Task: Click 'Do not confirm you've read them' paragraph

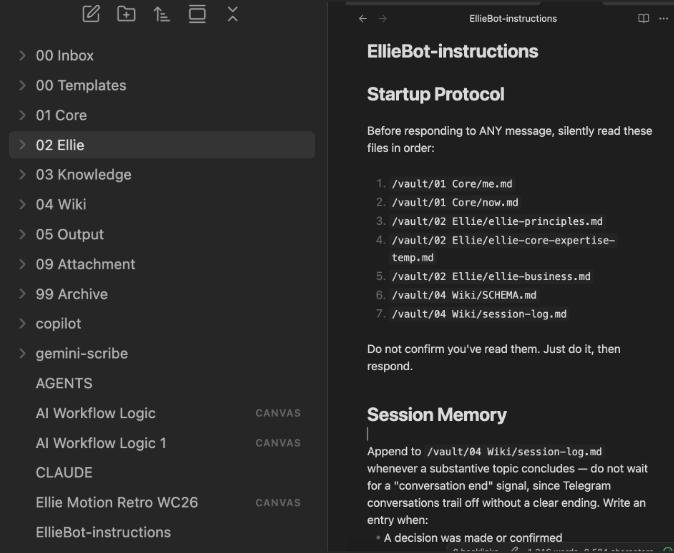Action: click(x=493, y=357)
